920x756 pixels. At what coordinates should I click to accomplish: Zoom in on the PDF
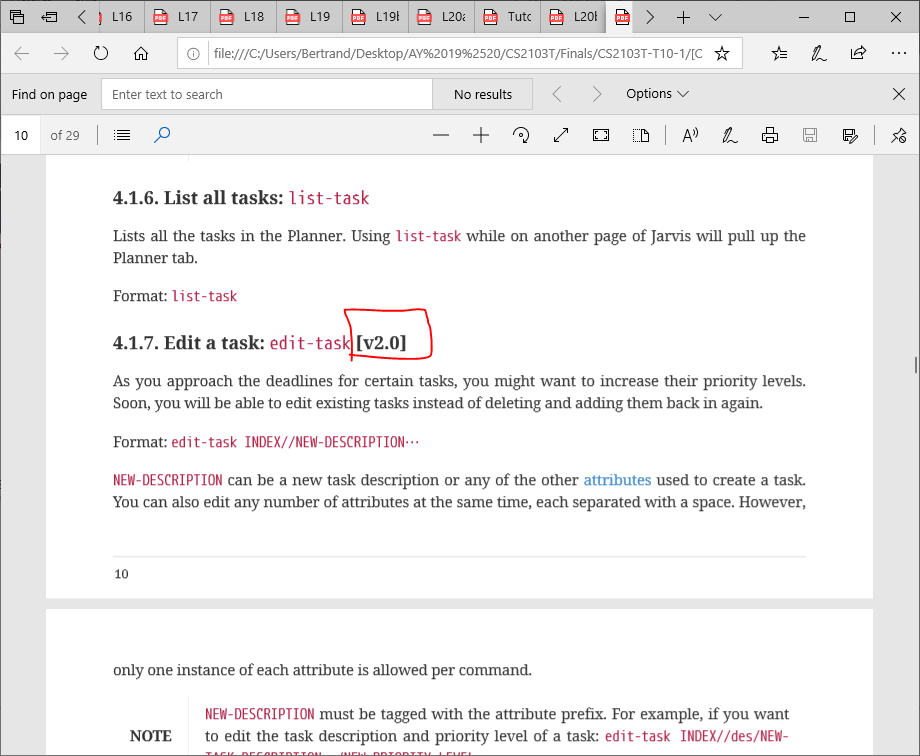(x=481, y=136)
